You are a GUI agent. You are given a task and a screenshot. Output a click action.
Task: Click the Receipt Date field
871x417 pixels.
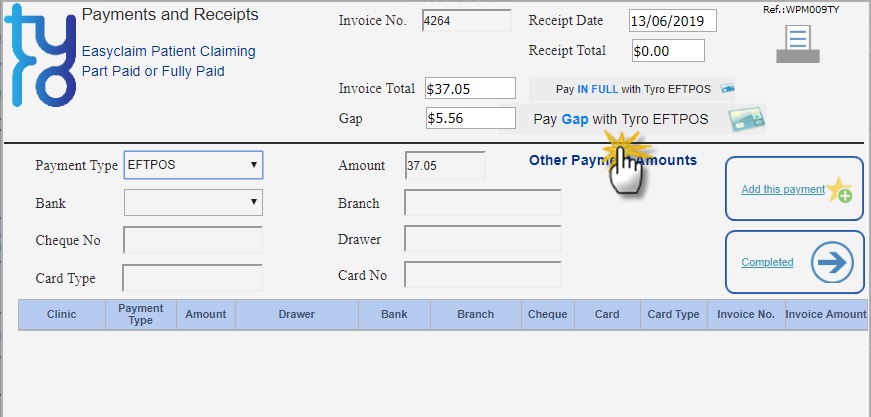[x=673, y=21]
